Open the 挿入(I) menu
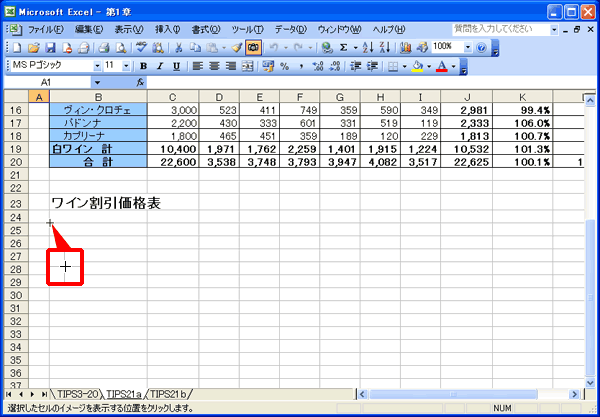 coord(167,29)
